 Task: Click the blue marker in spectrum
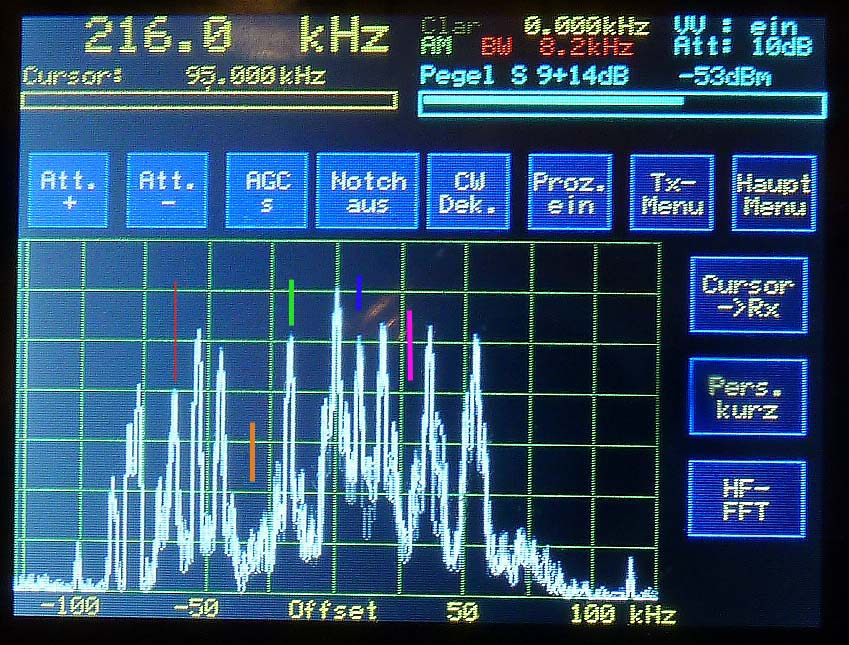coord(359,292)
